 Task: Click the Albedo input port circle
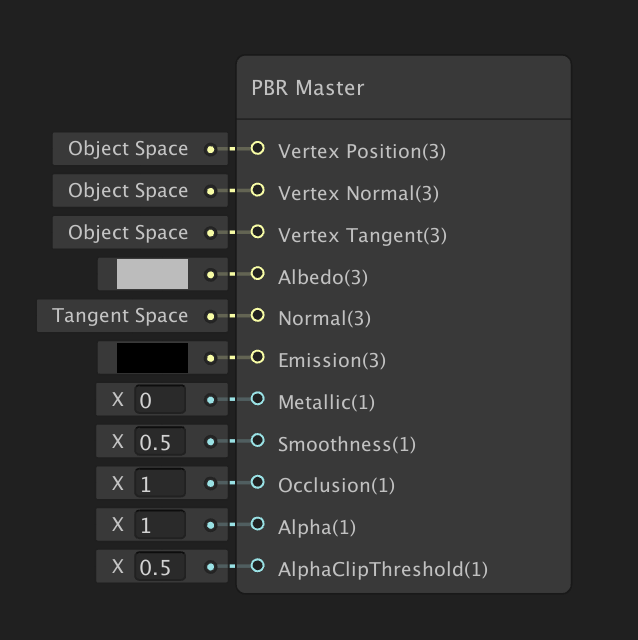[x=257, y=274]
